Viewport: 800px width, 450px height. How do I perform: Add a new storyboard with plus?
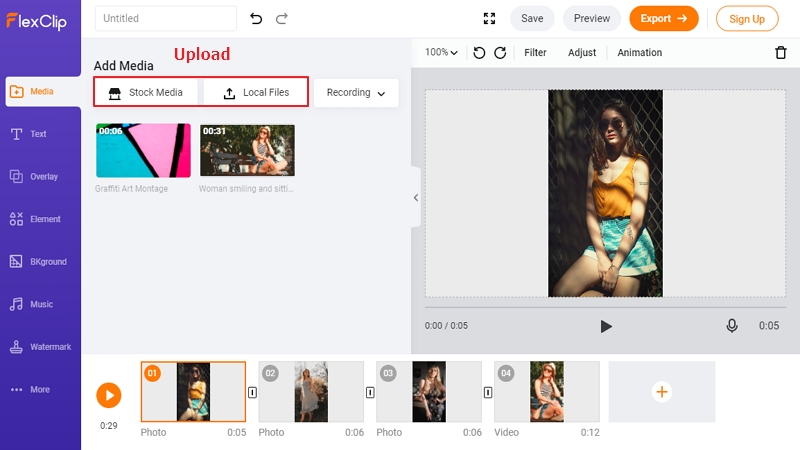[x=662, y=392]
